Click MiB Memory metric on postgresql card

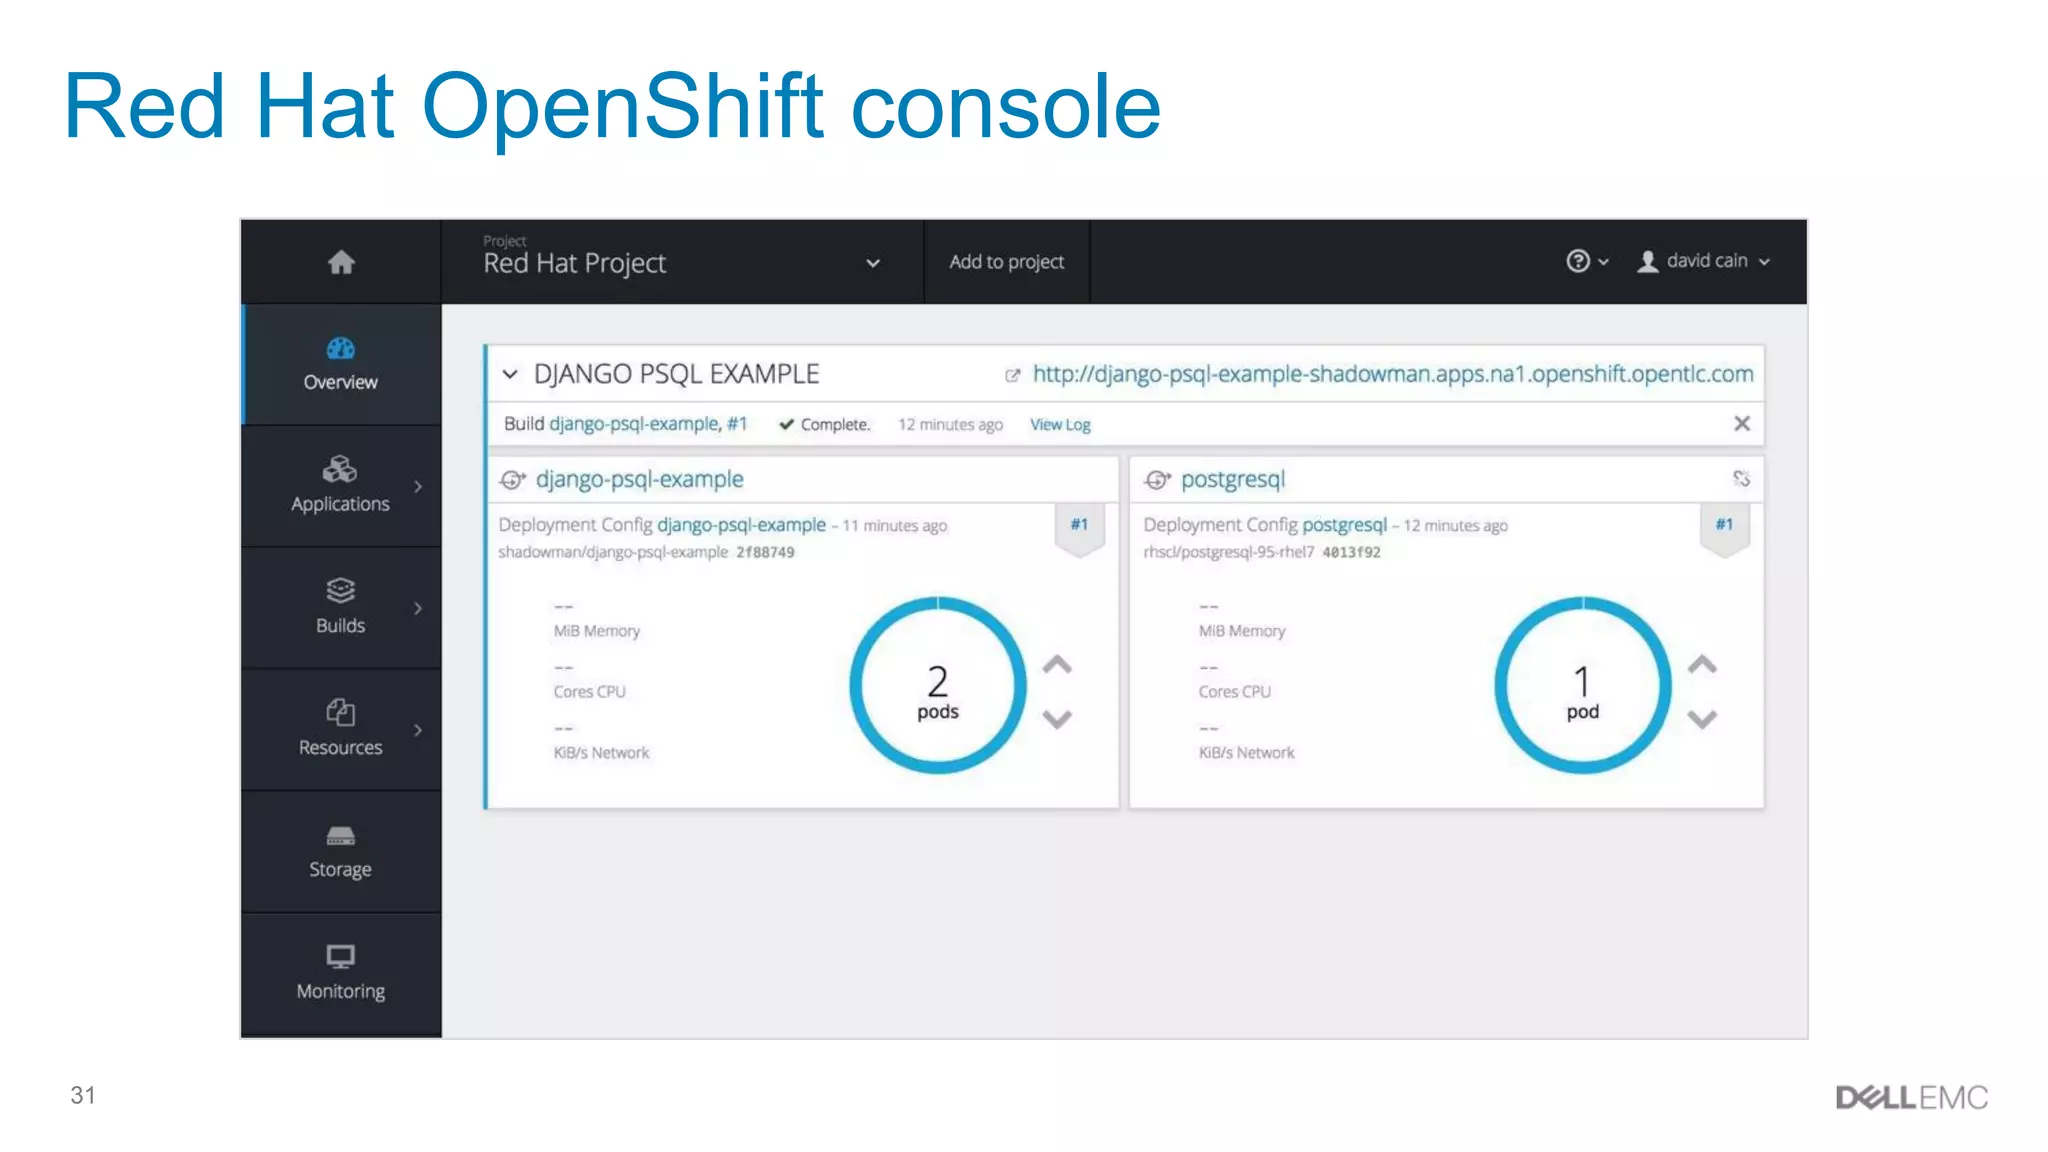1242,631
